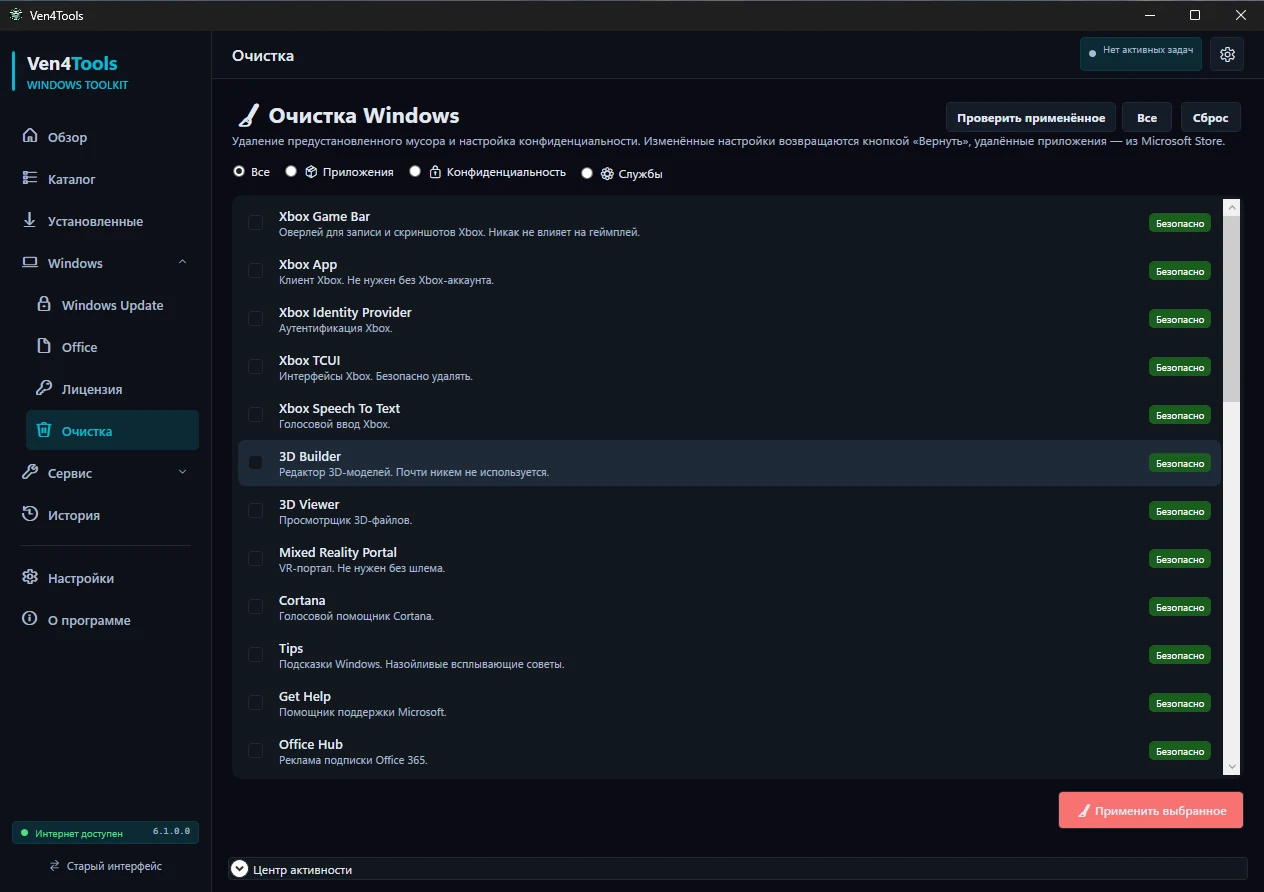
Task: Select the Приложения radio filter
Action: click(291, 171)
